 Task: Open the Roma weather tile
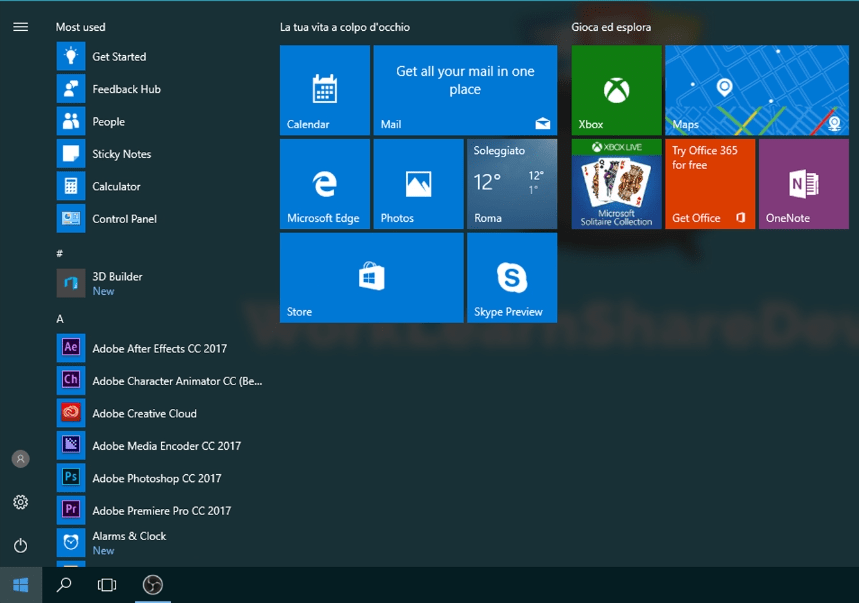(512, 184)
